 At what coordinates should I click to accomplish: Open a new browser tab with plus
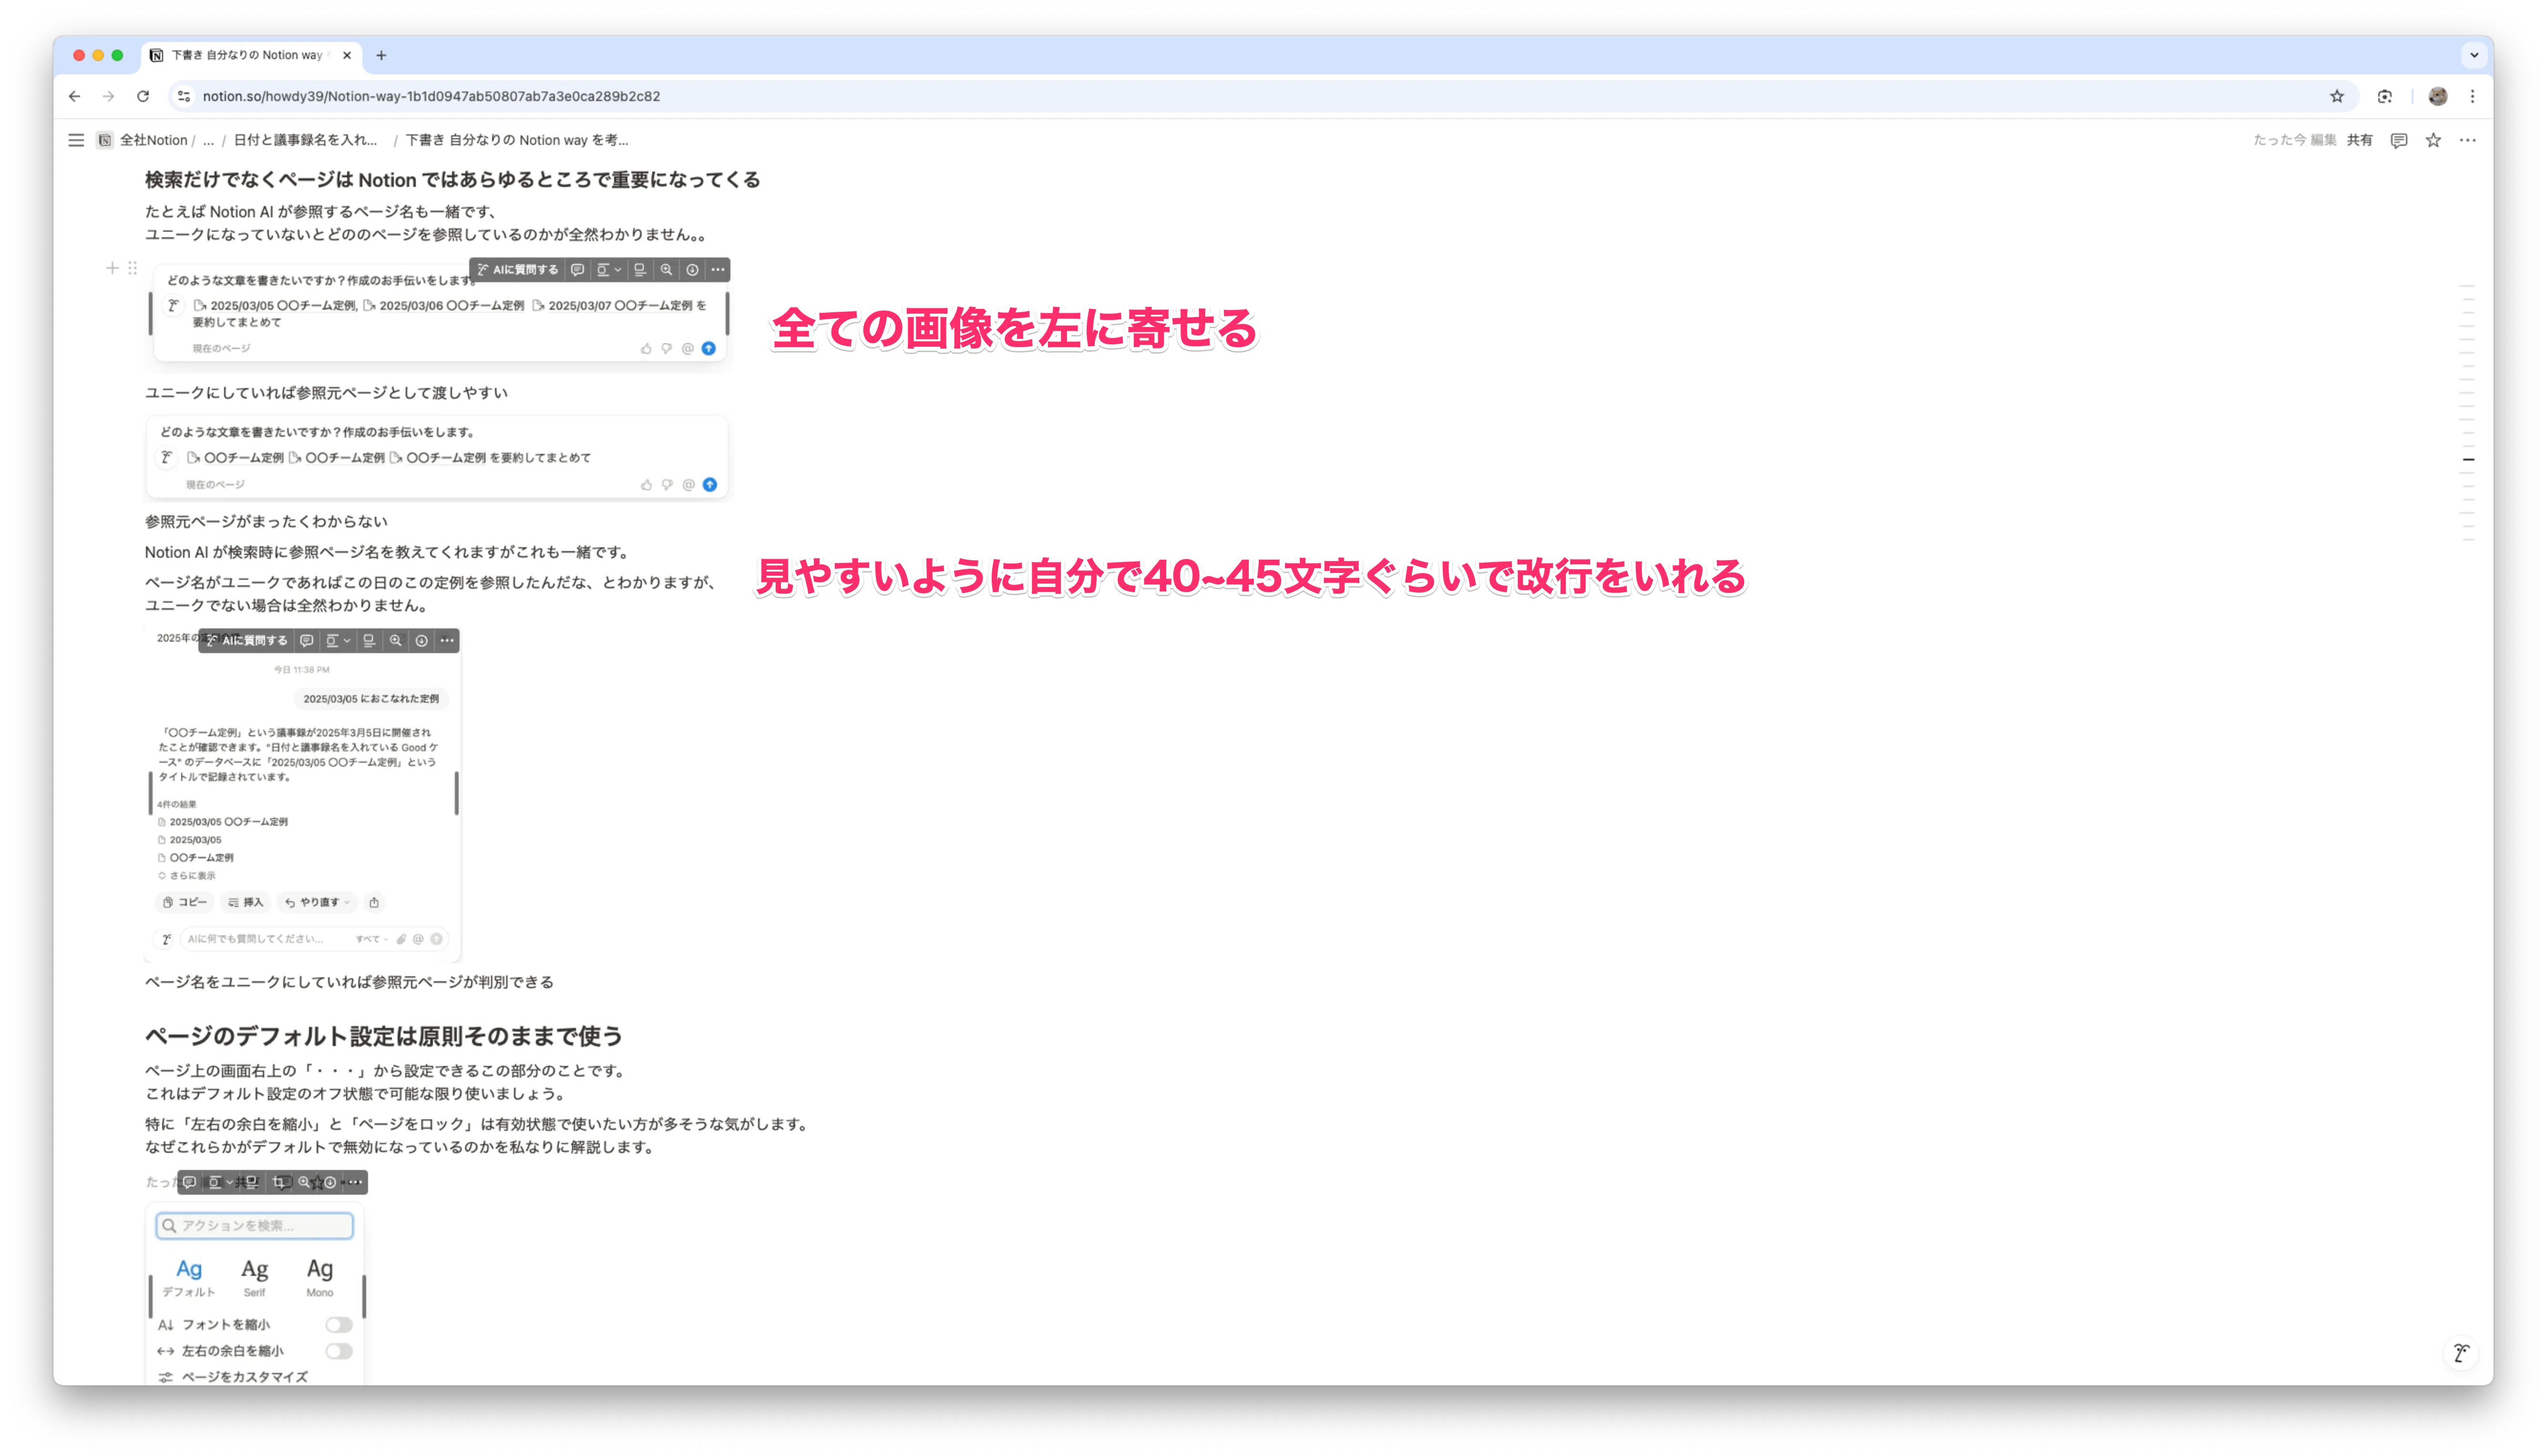(381, 55)
